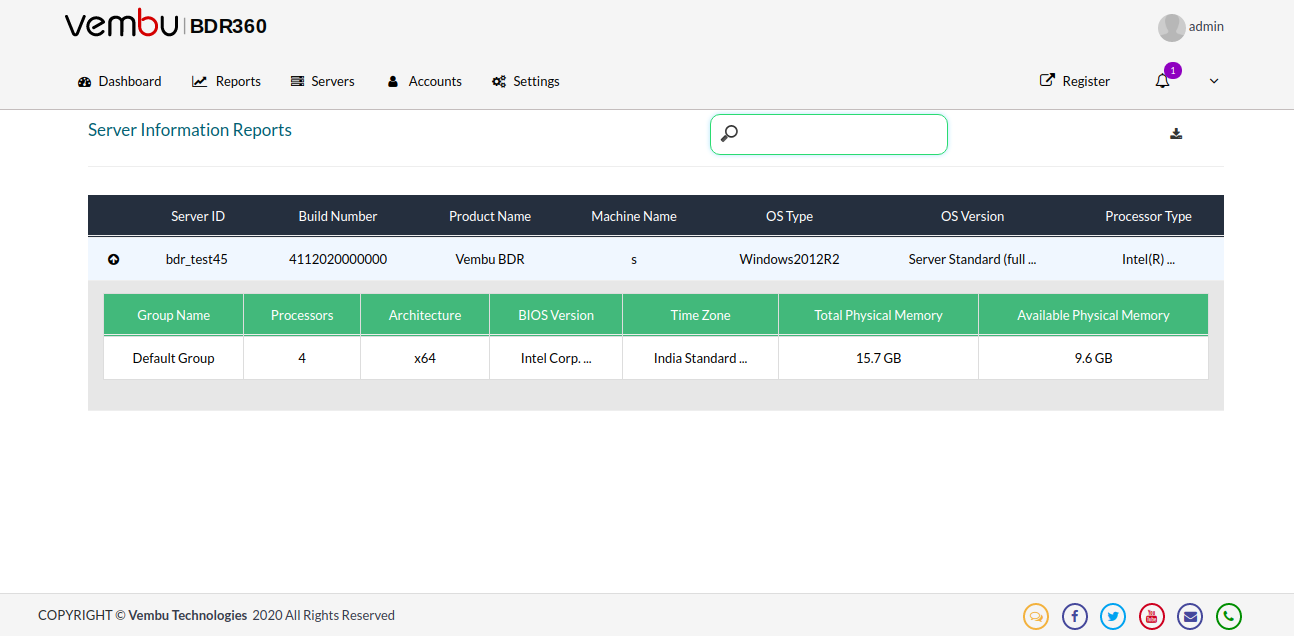Expand the header dropdown chevron beside bell

point(1214,81)
